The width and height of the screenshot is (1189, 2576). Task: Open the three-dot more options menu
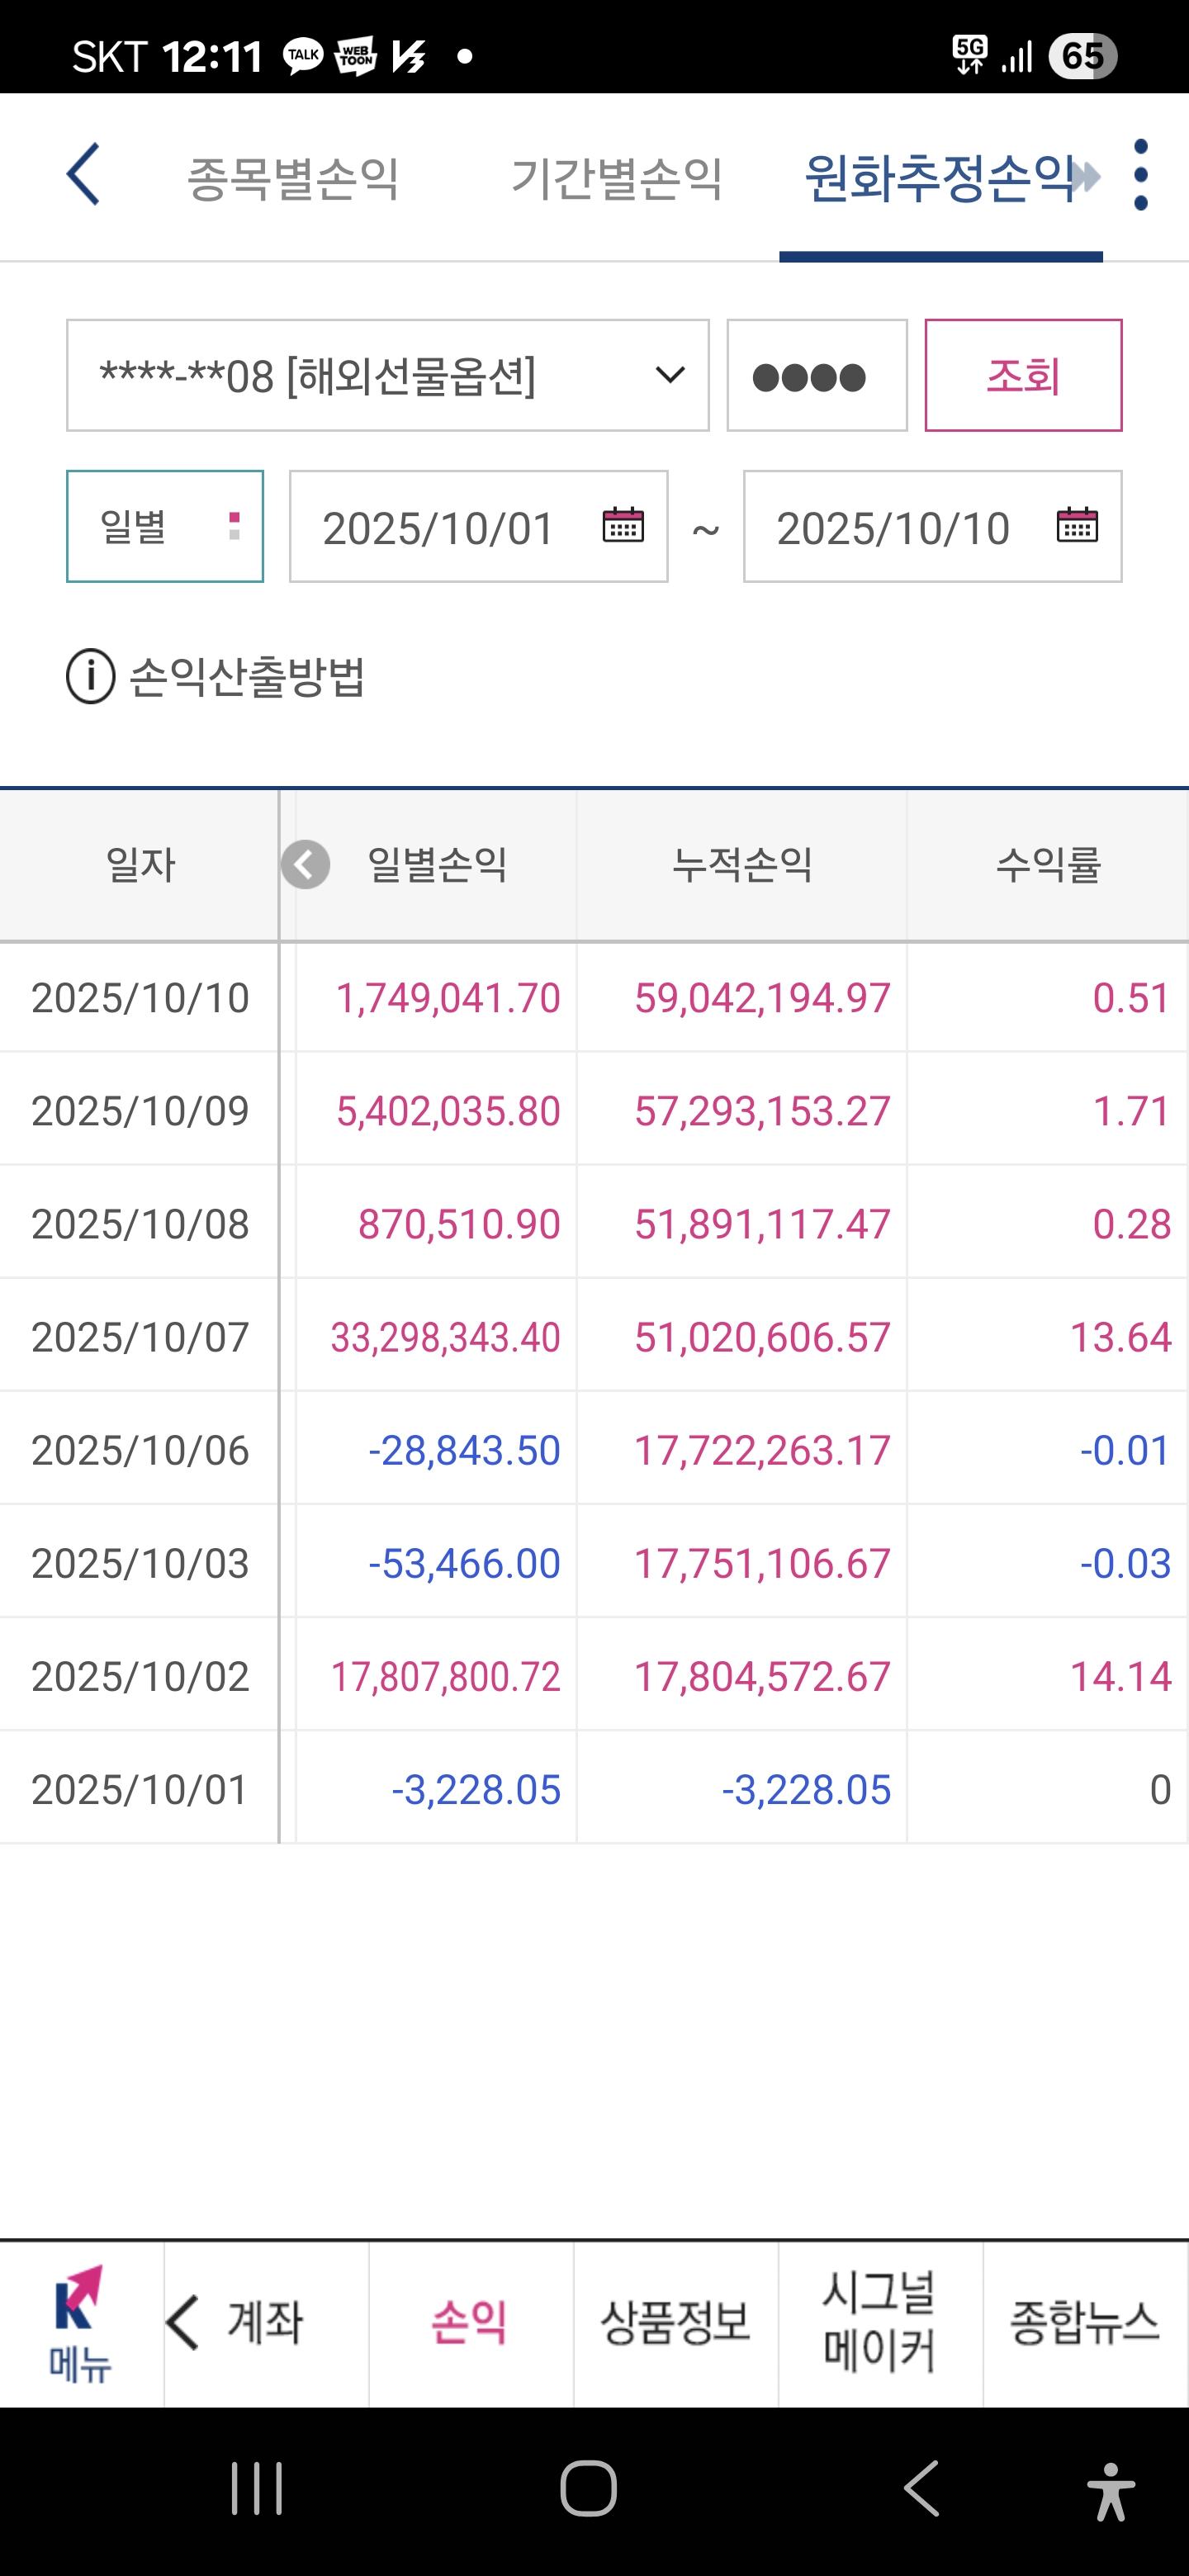click(x=1141, y=175)
